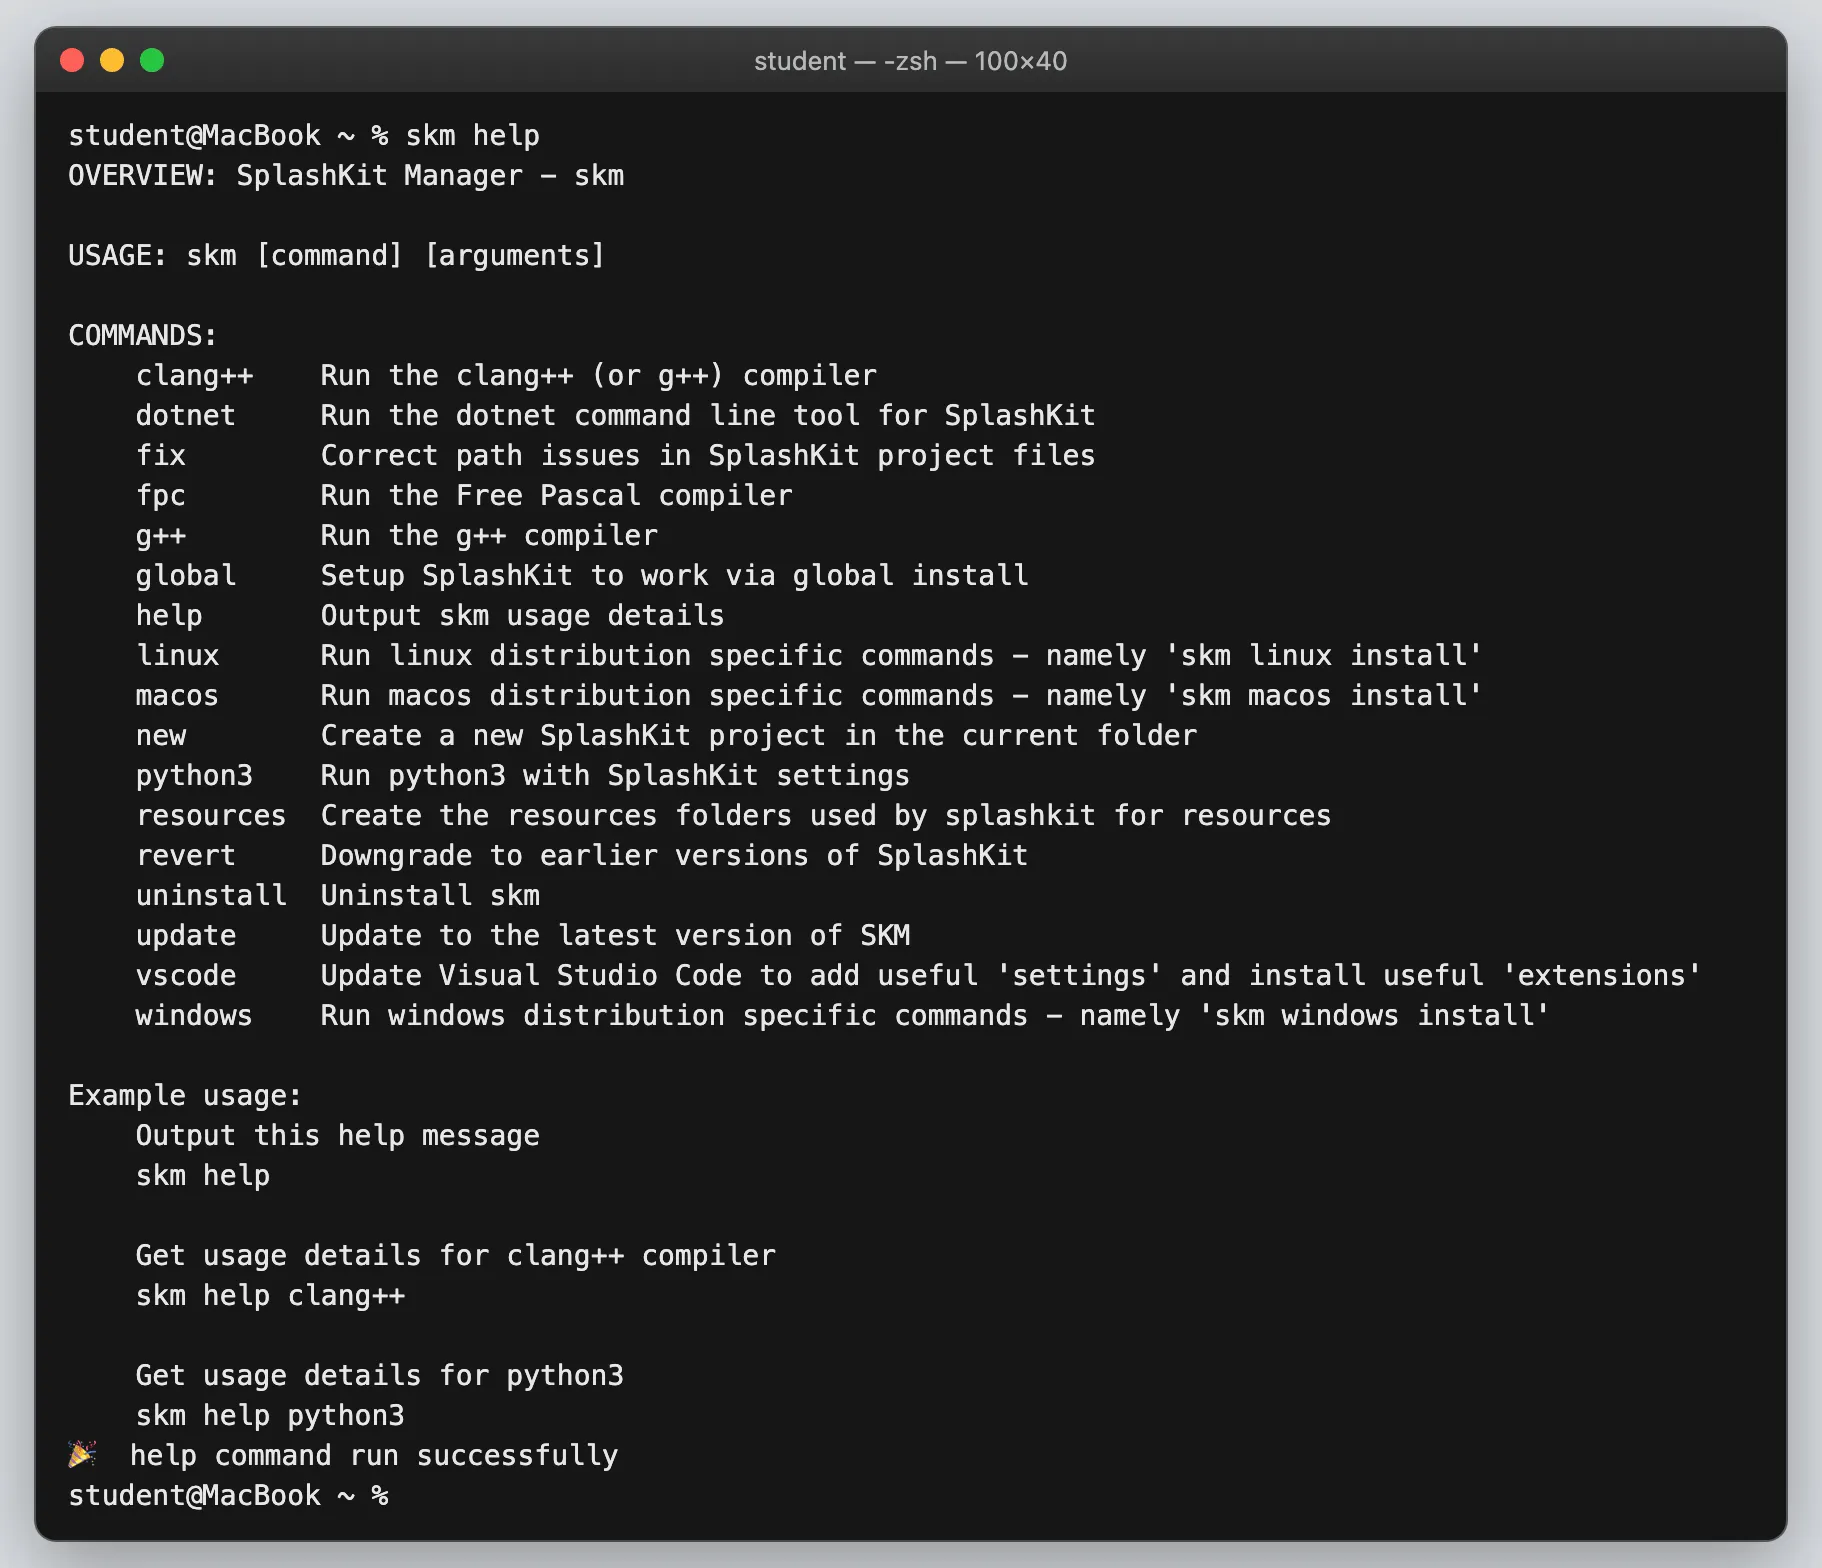The height and width of the screenshot is (1568, 1822).
Task: Click the 'vscode' command name
Action: pyautogui.click(x=186, y=976)
